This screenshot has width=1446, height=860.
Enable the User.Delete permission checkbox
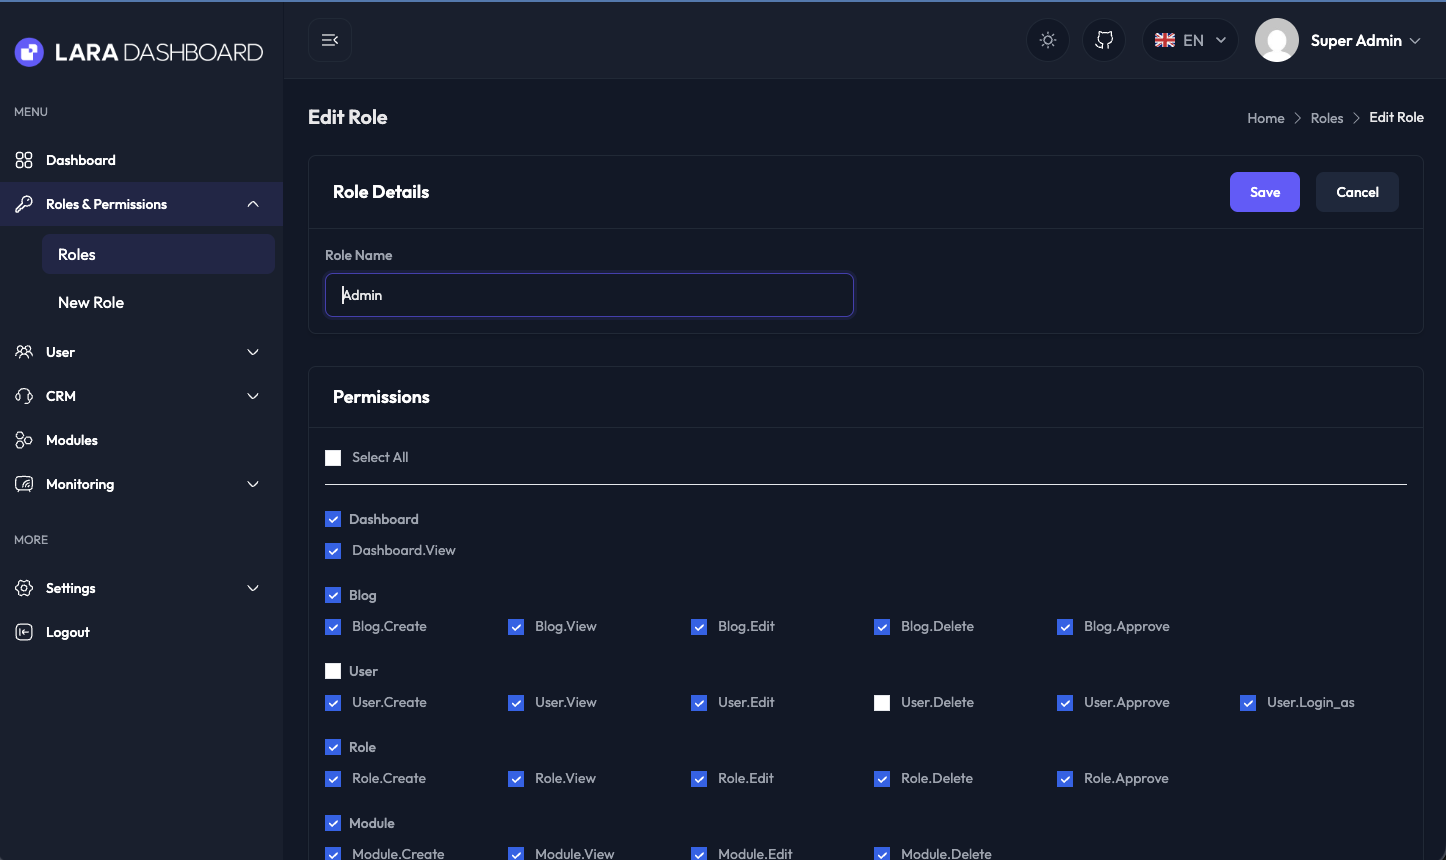pos(882,703)
